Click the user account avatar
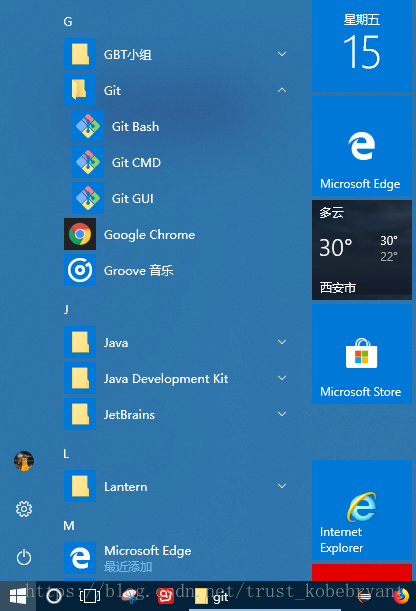 pyautogui.click(x=24, y=461)
